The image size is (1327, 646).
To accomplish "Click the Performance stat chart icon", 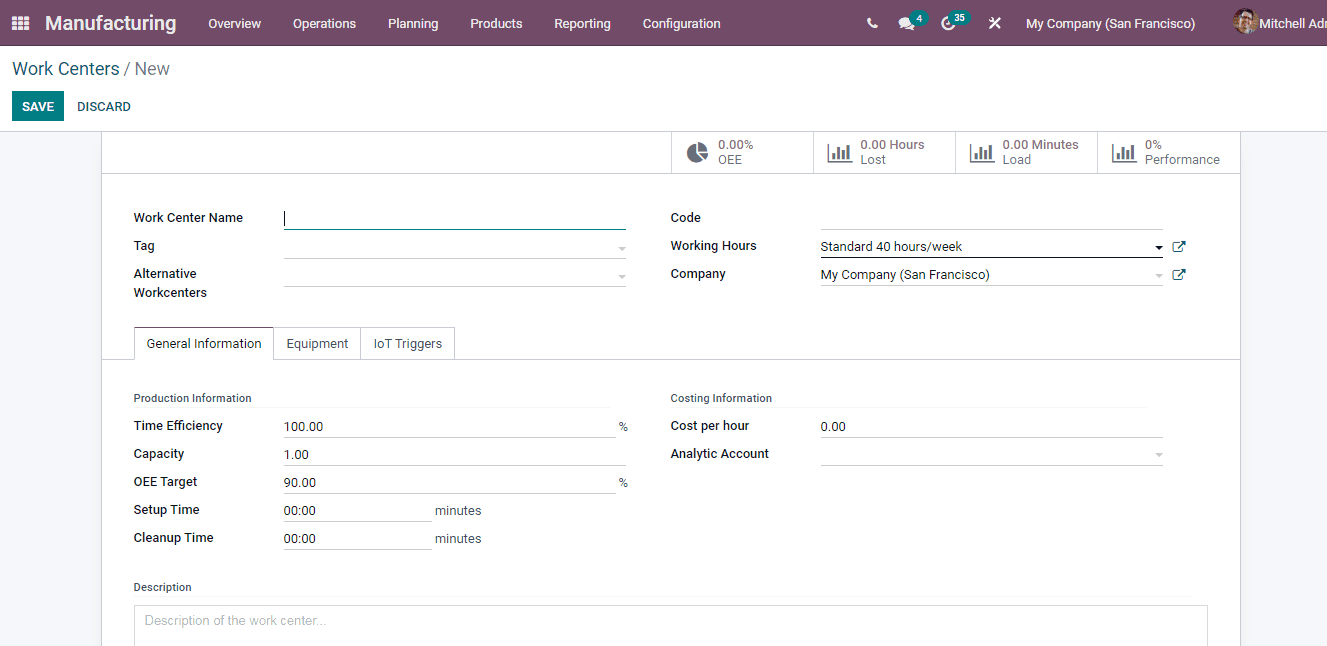I will [1124, 151].
